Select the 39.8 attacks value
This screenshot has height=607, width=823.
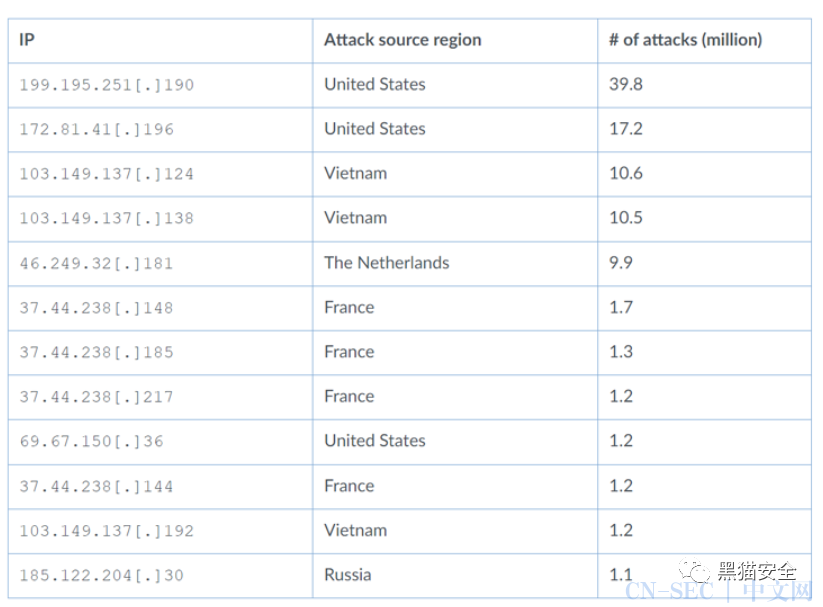(x=626, y=84)
